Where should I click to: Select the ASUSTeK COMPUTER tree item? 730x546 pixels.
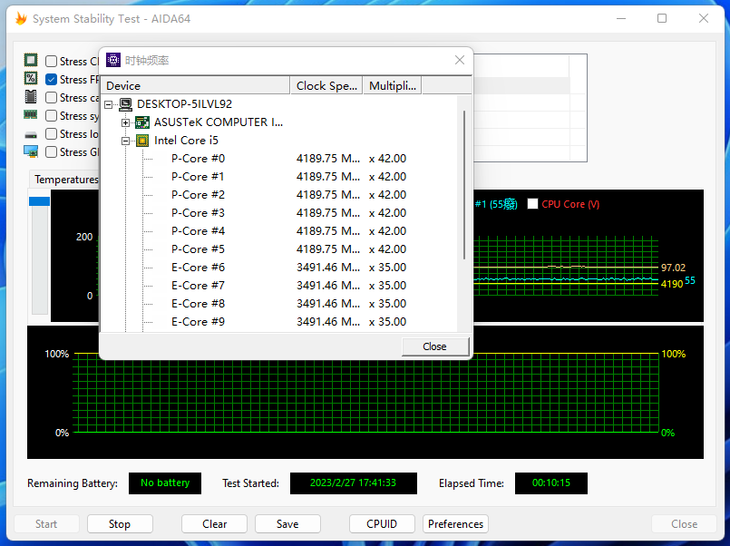point(218,122)
